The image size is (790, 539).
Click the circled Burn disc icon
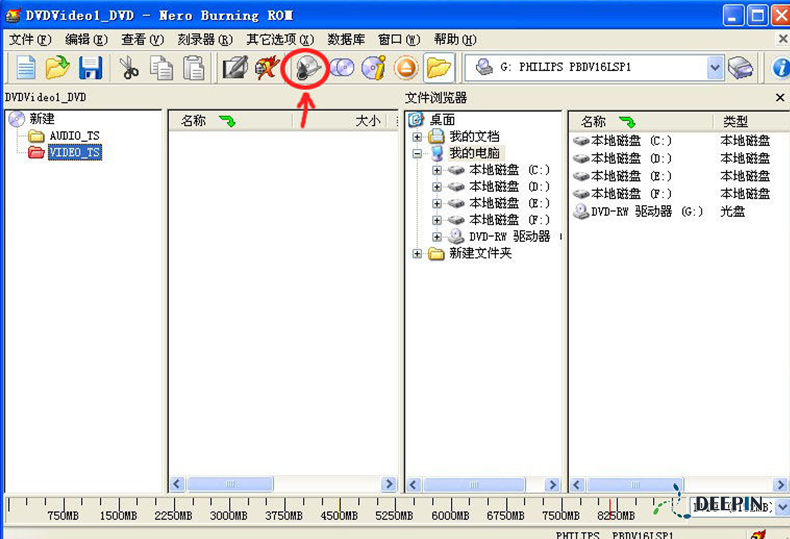[308, 68]
